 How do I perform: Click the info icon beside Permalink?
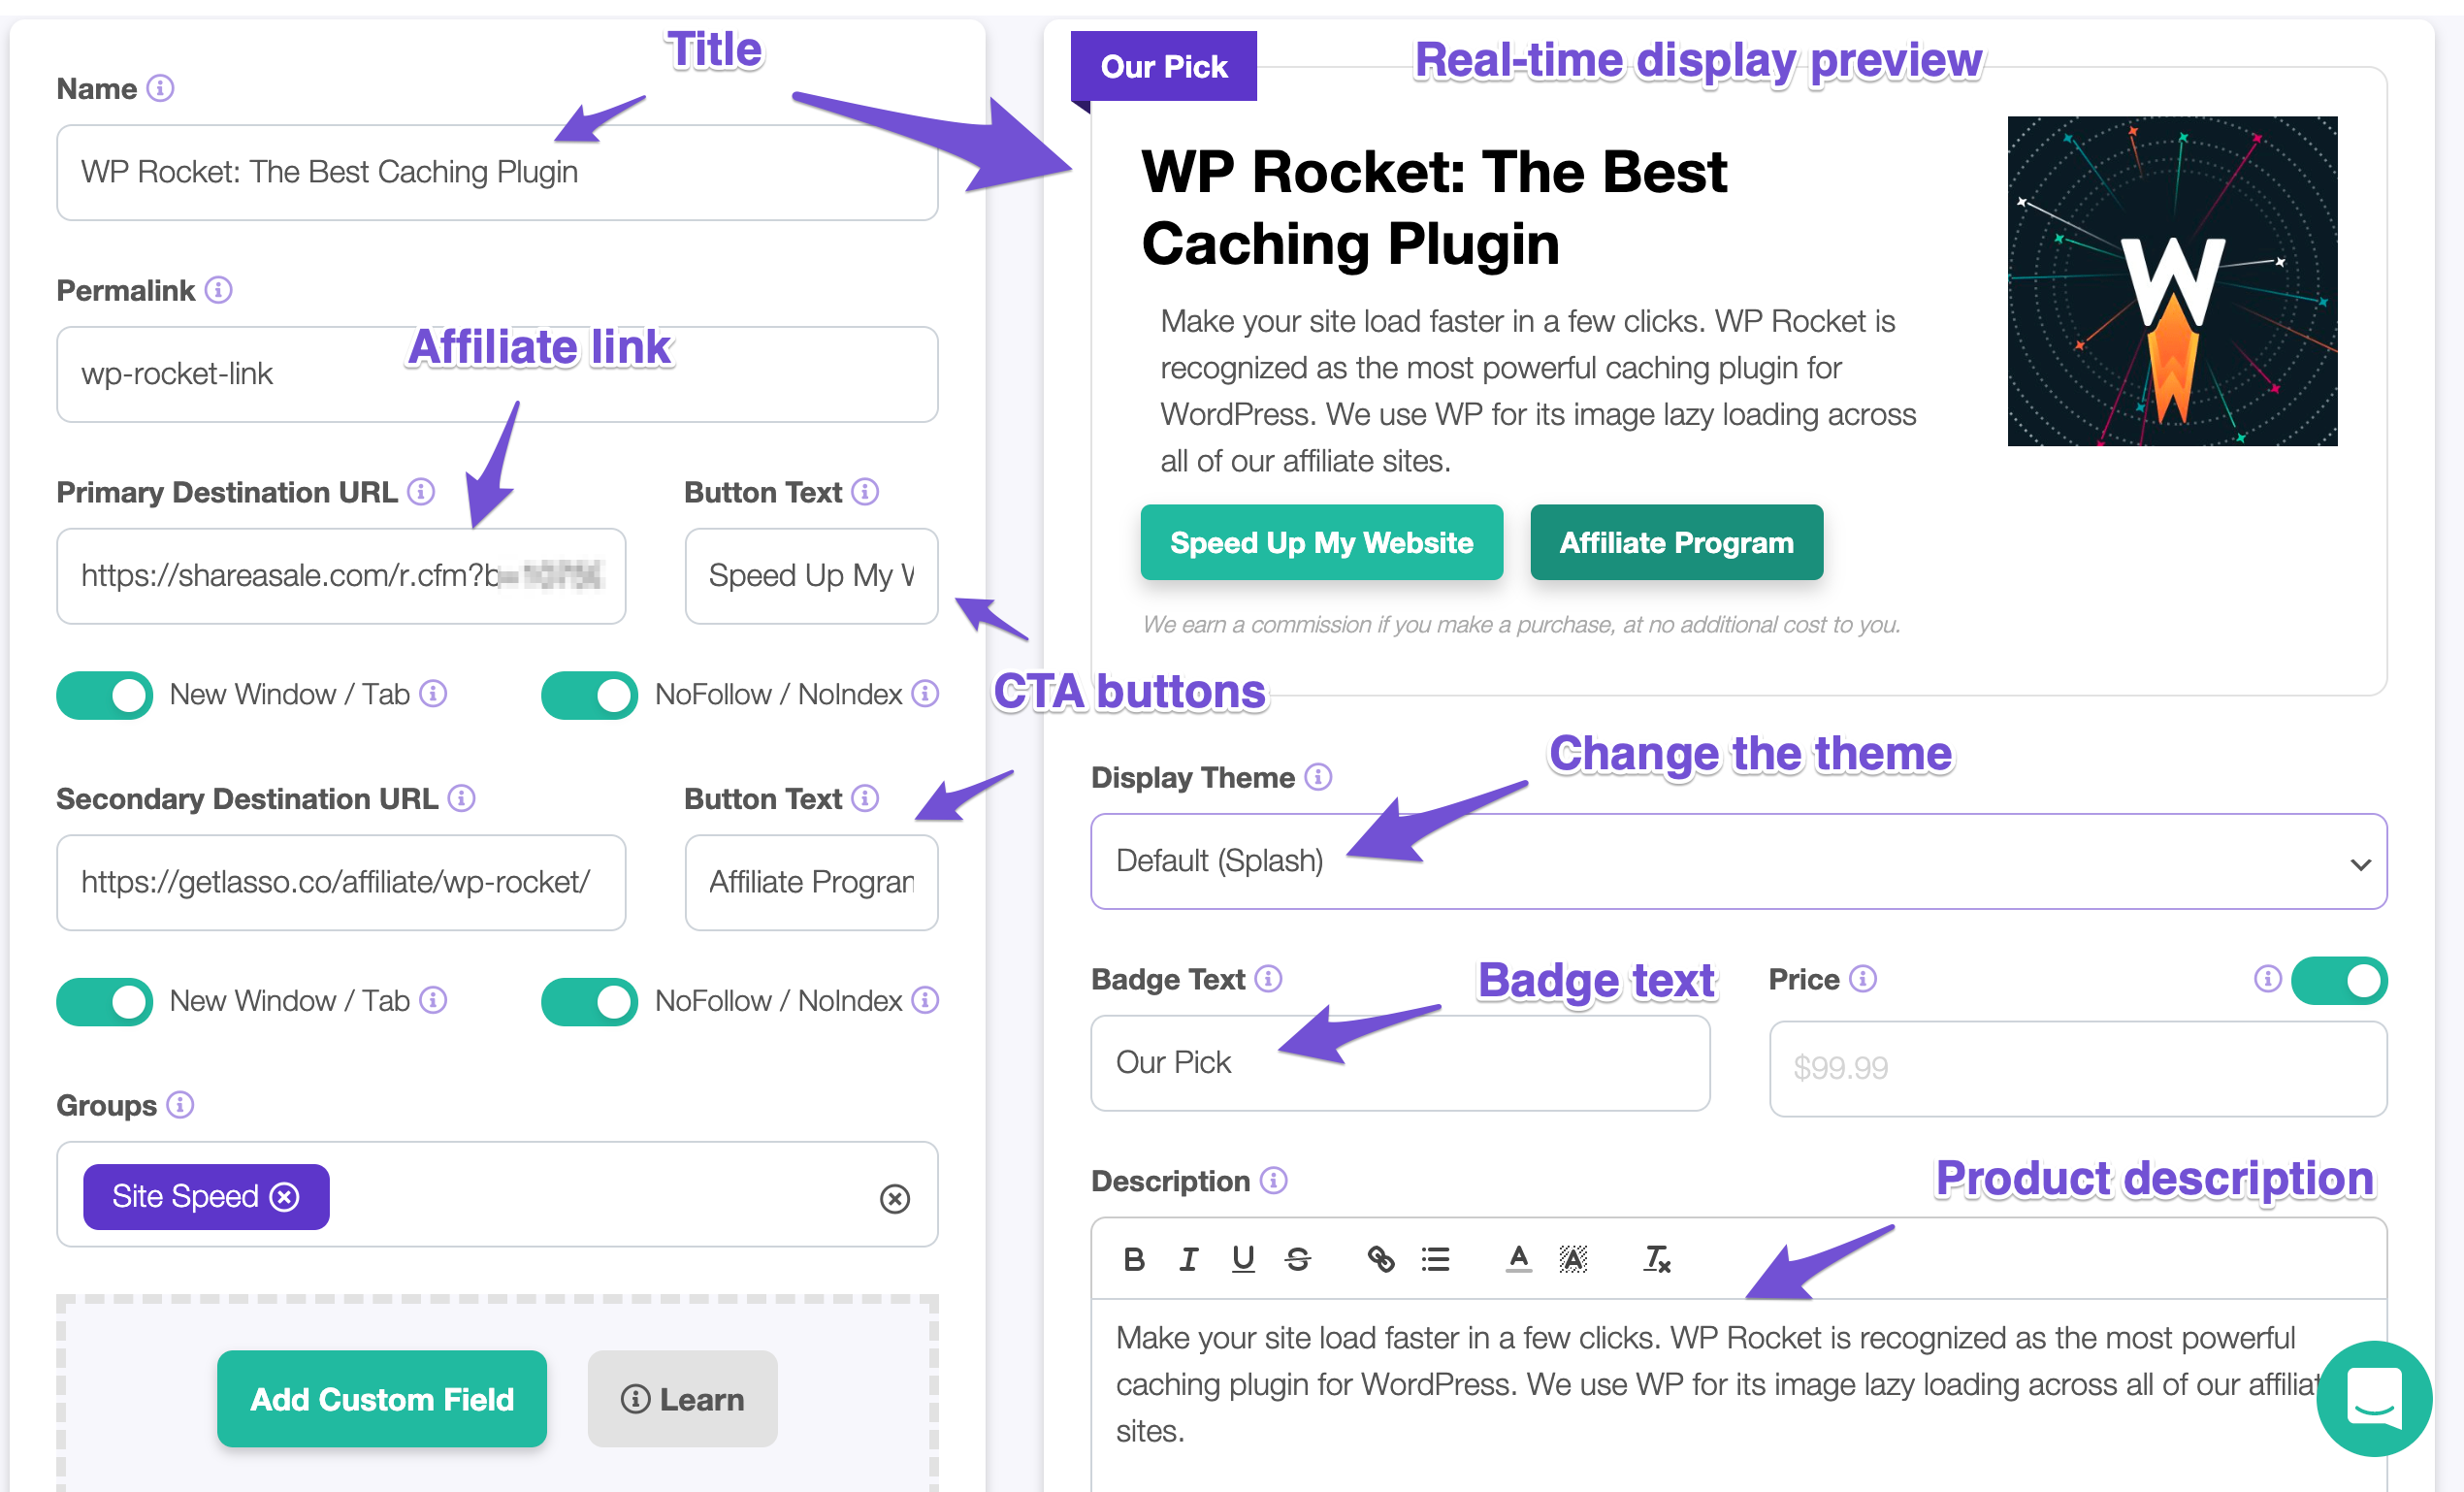click(x=218, y=290)
